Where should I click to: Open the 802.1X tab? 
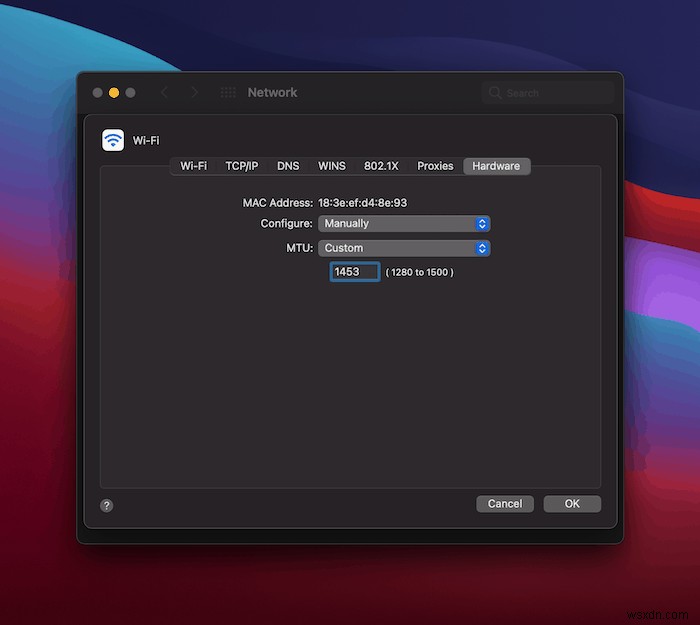381,166
